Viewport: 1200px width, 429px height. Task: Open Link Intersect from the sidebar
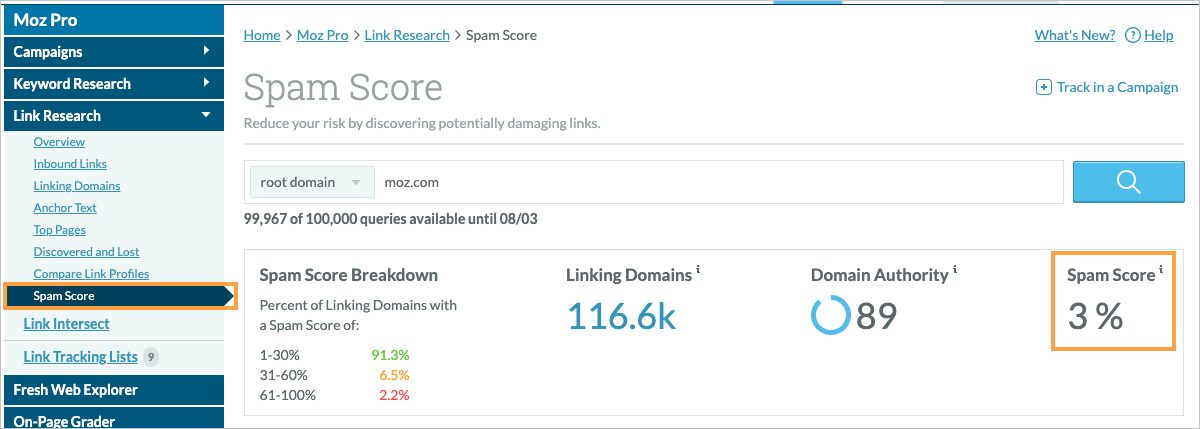[66, 324]
